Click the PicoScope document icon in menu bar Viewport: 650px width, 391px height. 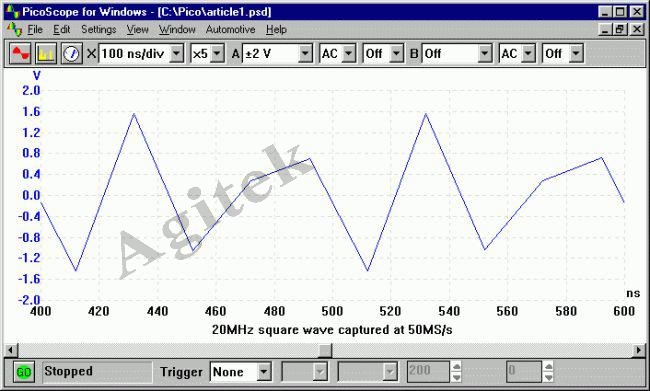coord(14,29)
